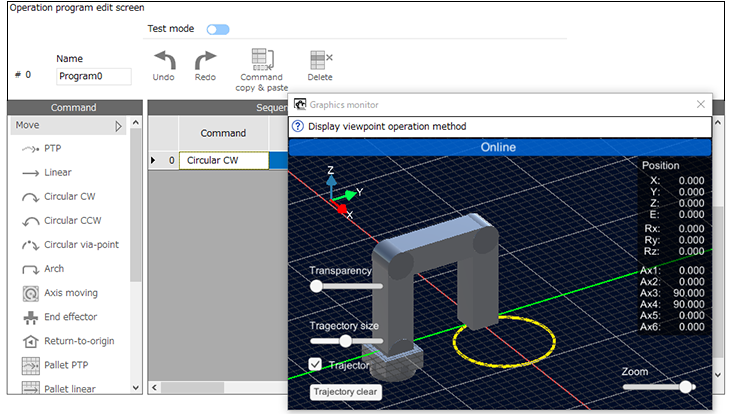
Task: Click the Delete command icon
Action: click(x=321, y=60)
